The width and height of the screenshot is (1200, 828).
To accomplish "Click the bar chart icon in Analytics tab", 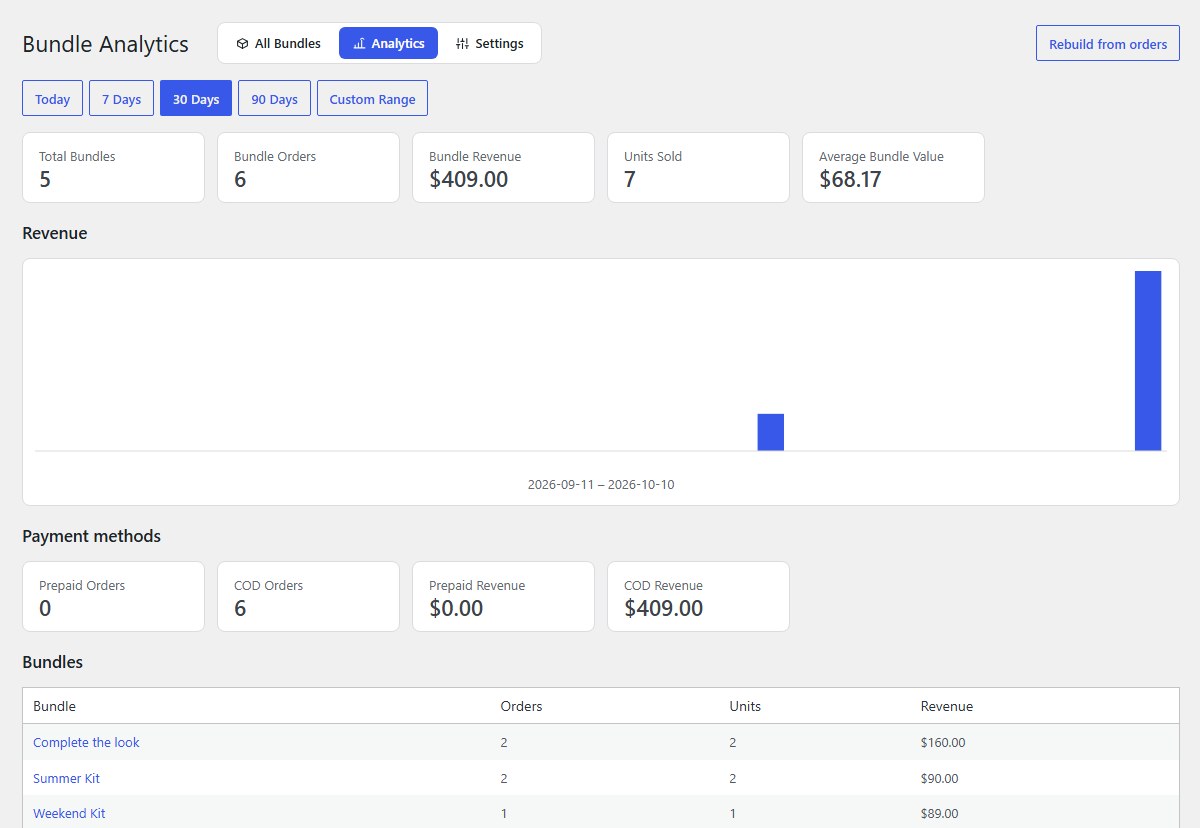I will (359, 44).
